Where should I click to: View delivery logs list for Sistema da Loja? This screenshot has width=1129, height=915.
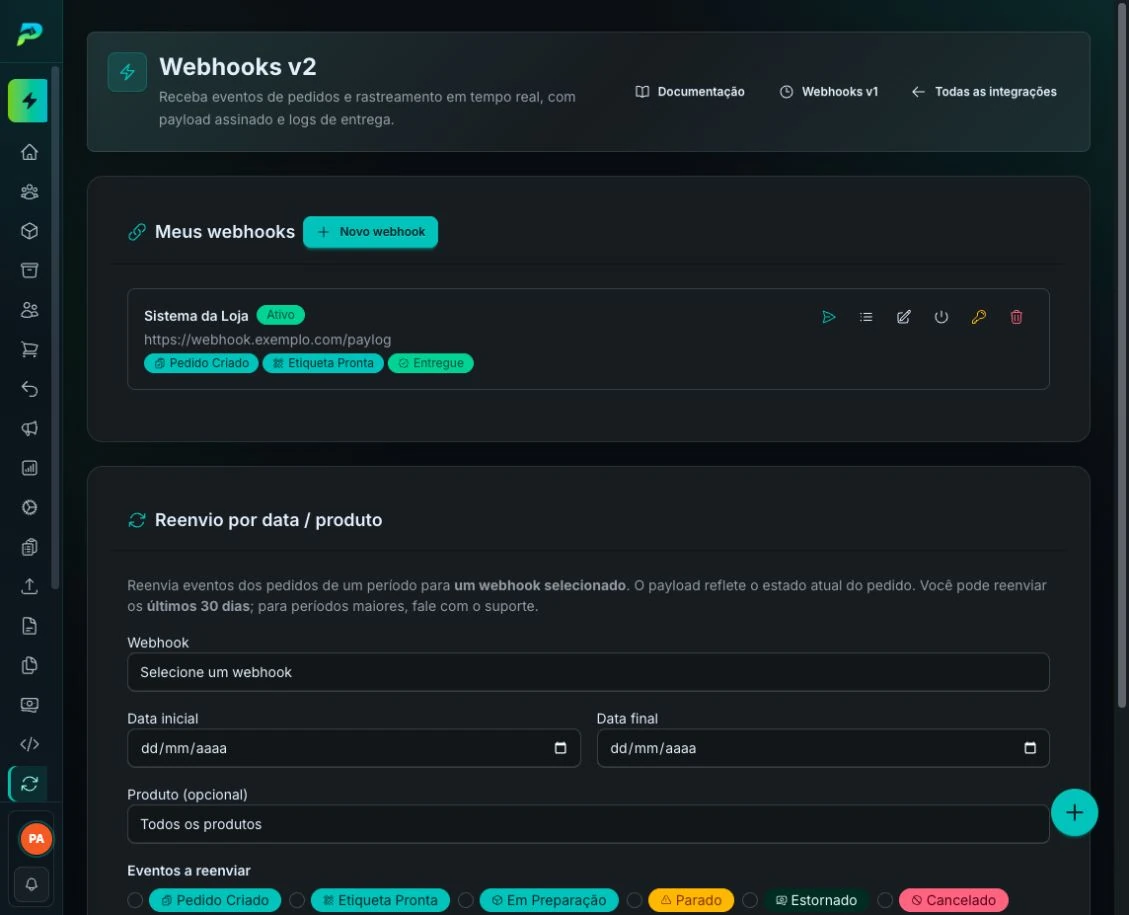pos(866,317)
